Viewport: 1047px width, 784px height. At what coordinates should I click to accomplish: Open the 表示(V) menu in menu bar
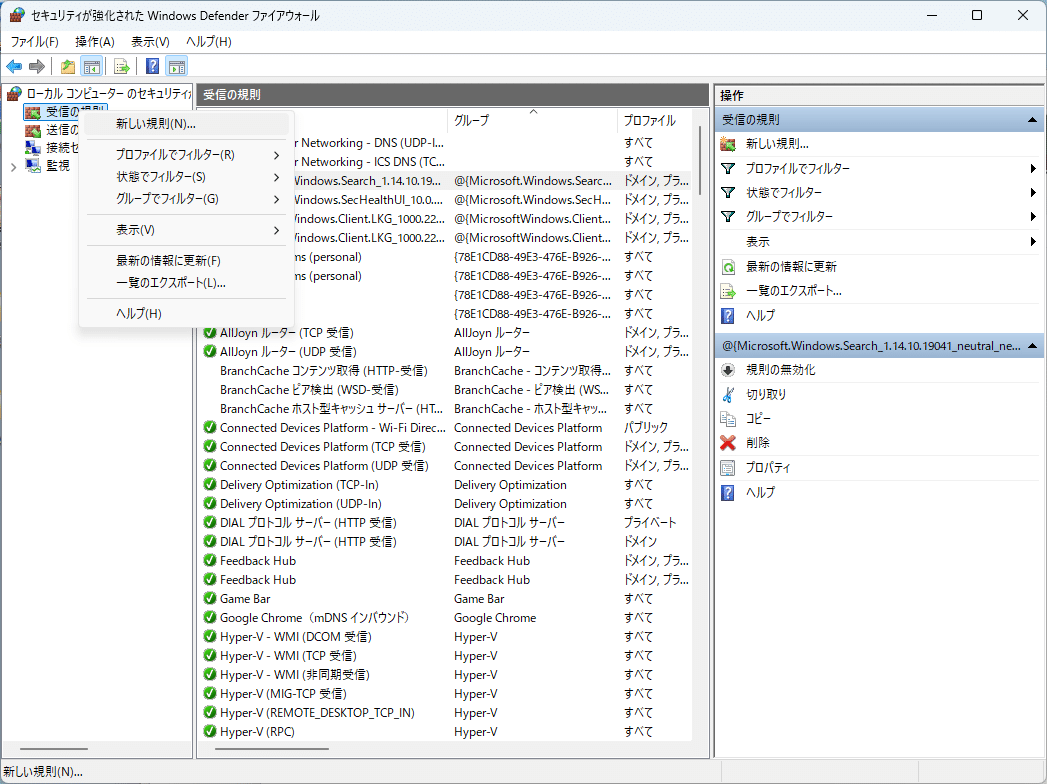click(150, 41)
